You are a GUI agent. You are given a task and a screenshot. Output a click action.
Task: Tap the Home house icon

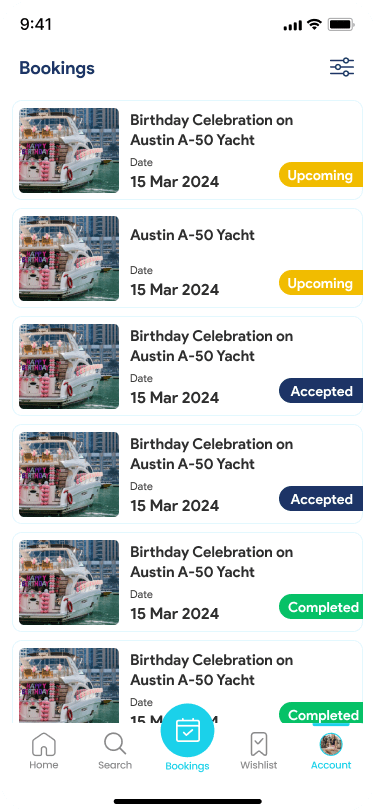click(44, 744)
